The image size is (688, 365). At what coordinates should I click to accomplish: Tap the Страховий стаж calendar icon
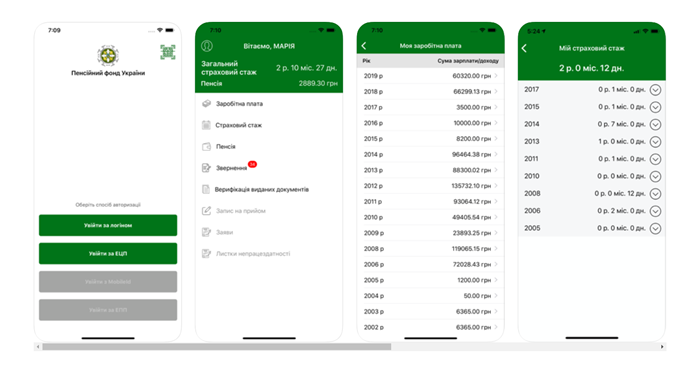[206, 125]
